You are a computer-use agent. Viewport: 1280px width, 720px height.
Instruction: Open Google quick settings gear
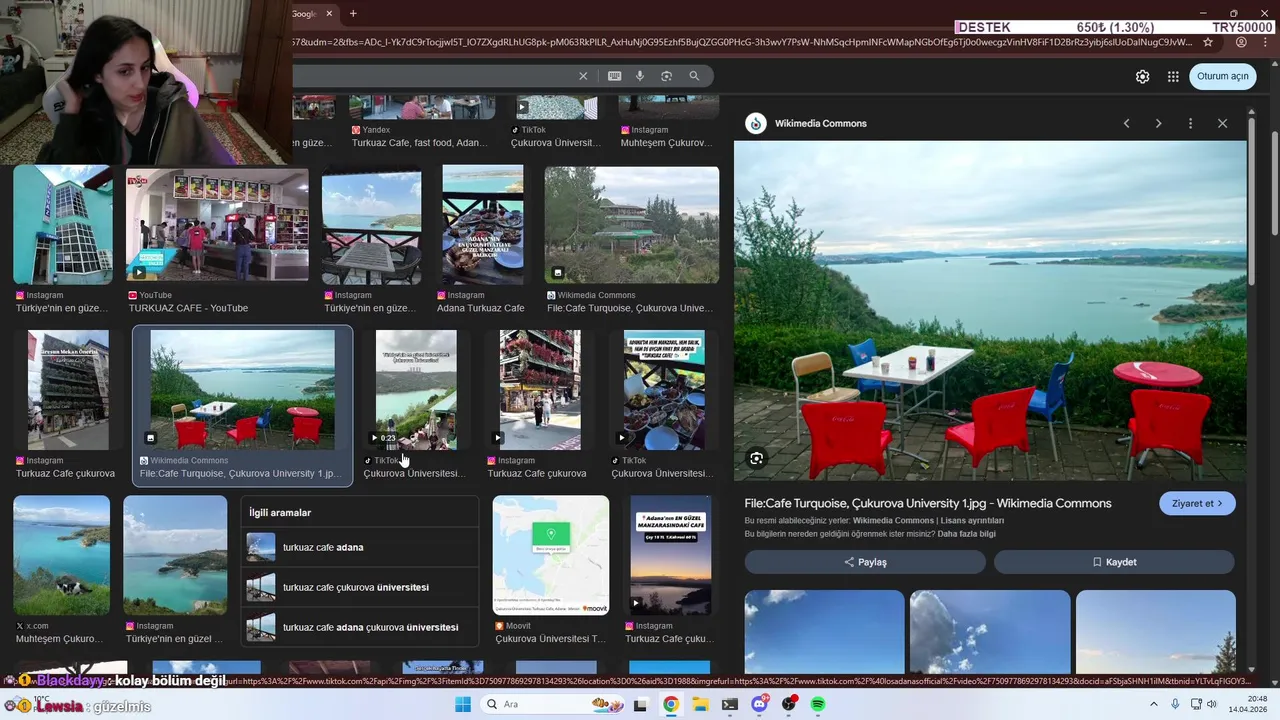pos(1142,76)
